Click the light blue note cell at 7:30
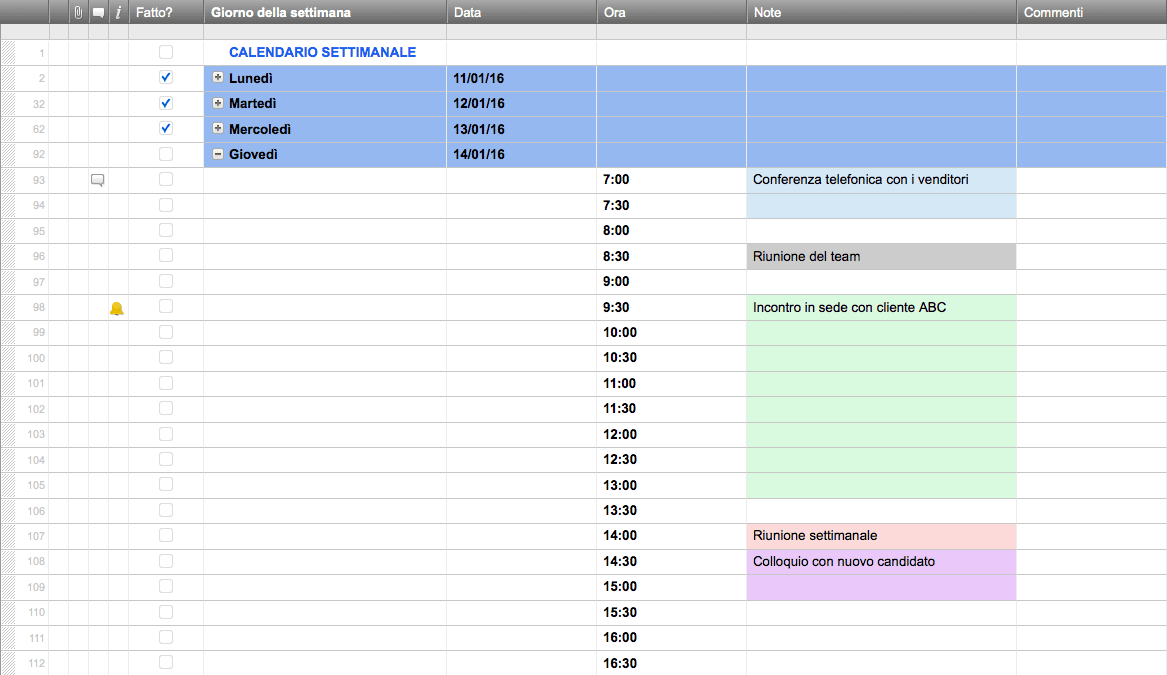The height and width of the screenshot is (675, 1167). tap(881, 205)
